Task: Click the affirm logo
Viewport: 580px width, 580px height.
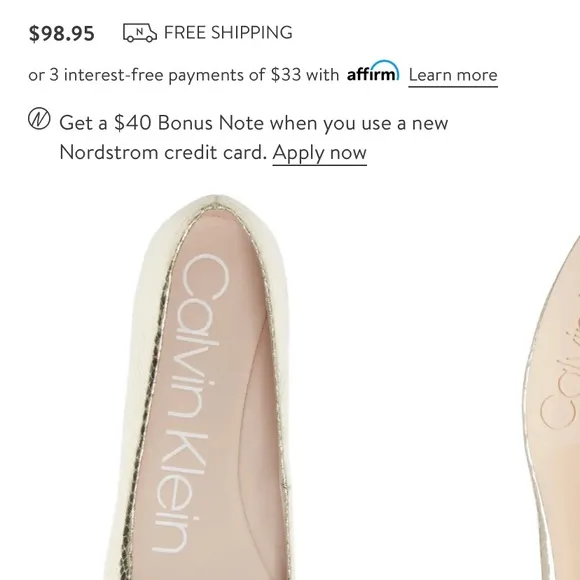Action: (373, 71)
